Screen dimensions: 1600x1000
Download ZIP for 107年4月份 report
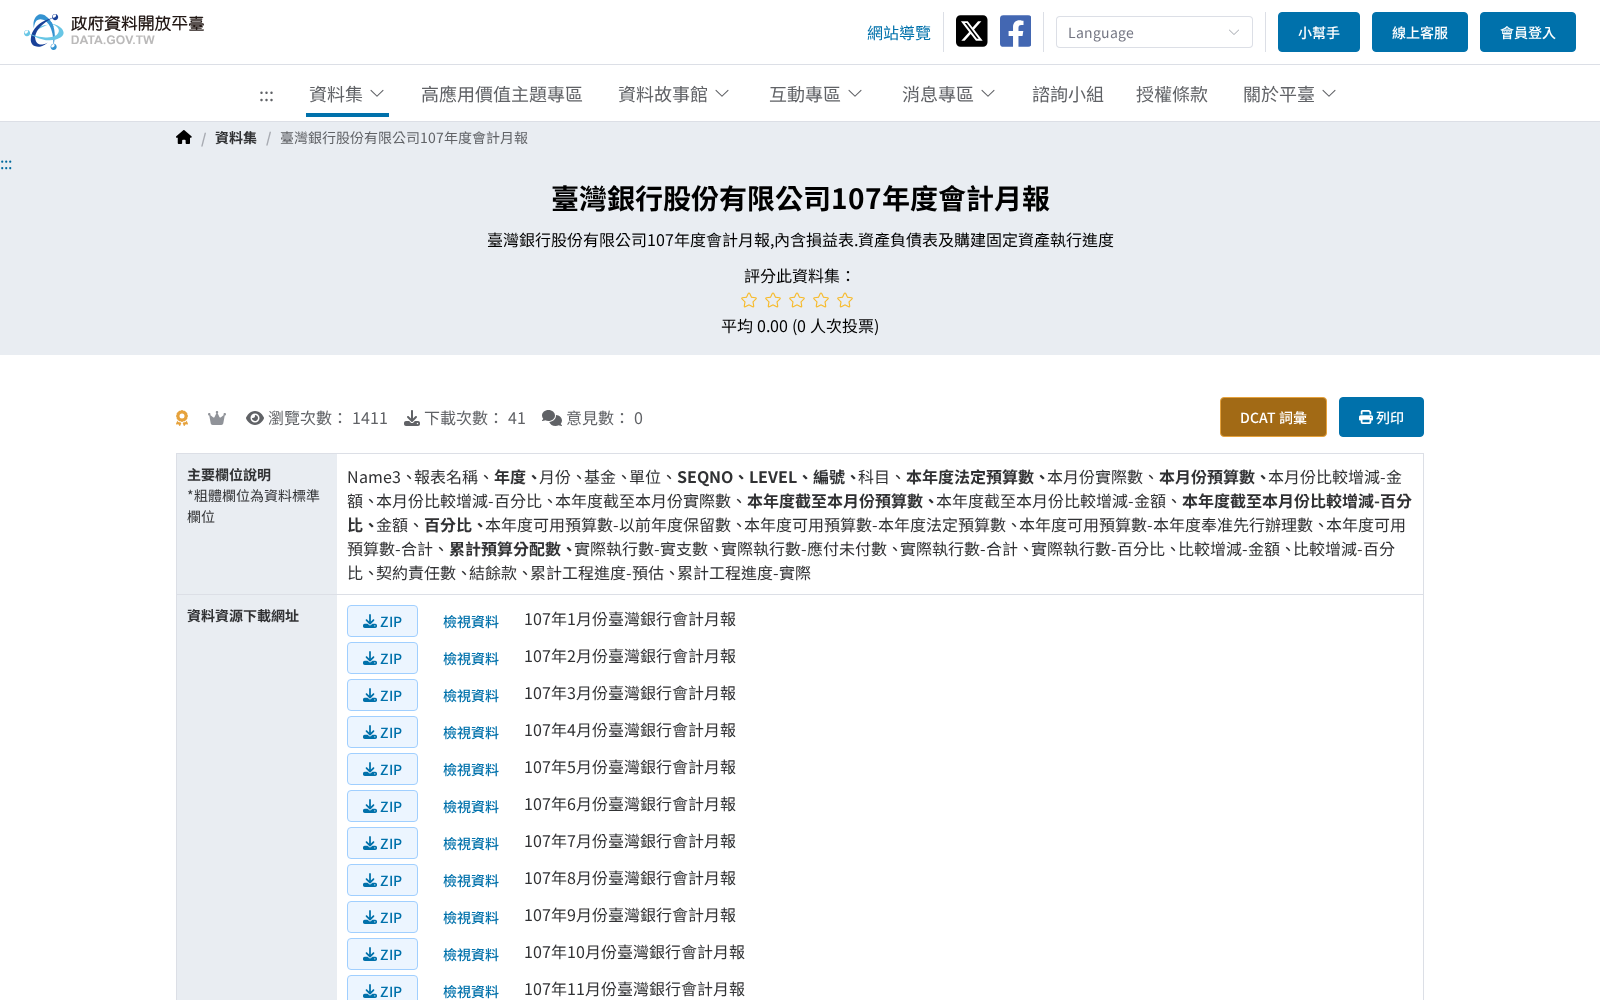(x=382, y=732)
